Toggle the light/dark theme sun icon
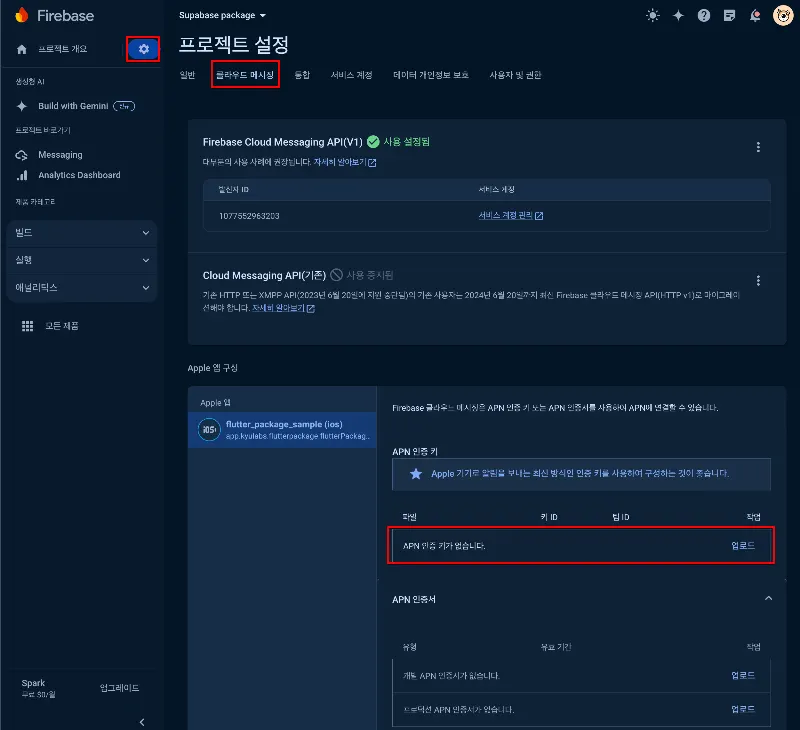This screenshot has width=800, height=730. (x=653, y=15)
